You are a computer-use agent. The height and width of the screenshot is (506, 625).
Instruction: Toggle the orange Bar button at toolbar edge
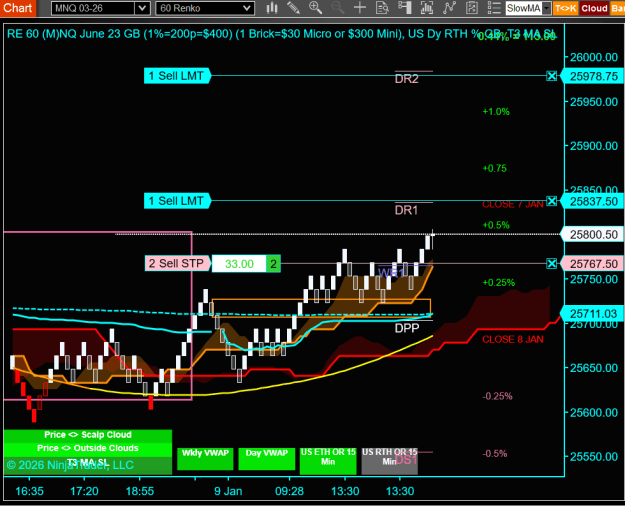point(617,8)
